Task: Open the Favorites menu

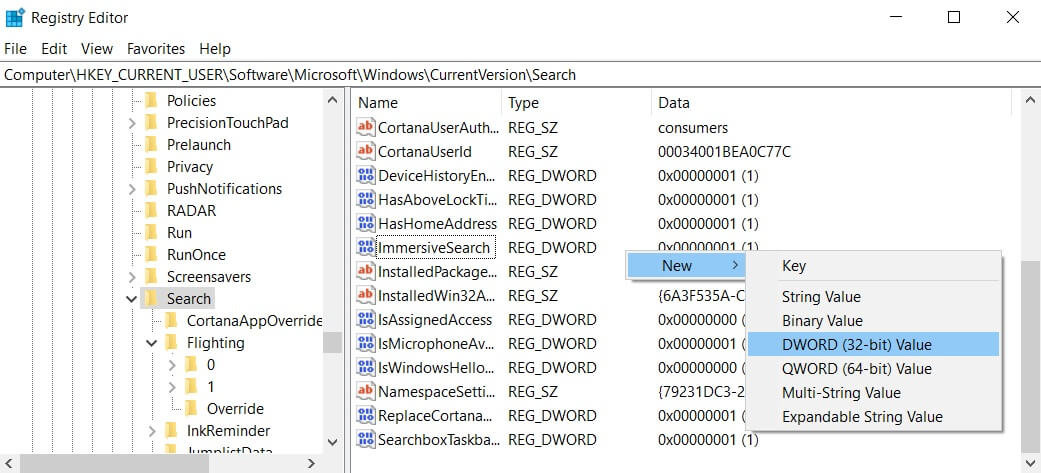Action: point(155,48)
